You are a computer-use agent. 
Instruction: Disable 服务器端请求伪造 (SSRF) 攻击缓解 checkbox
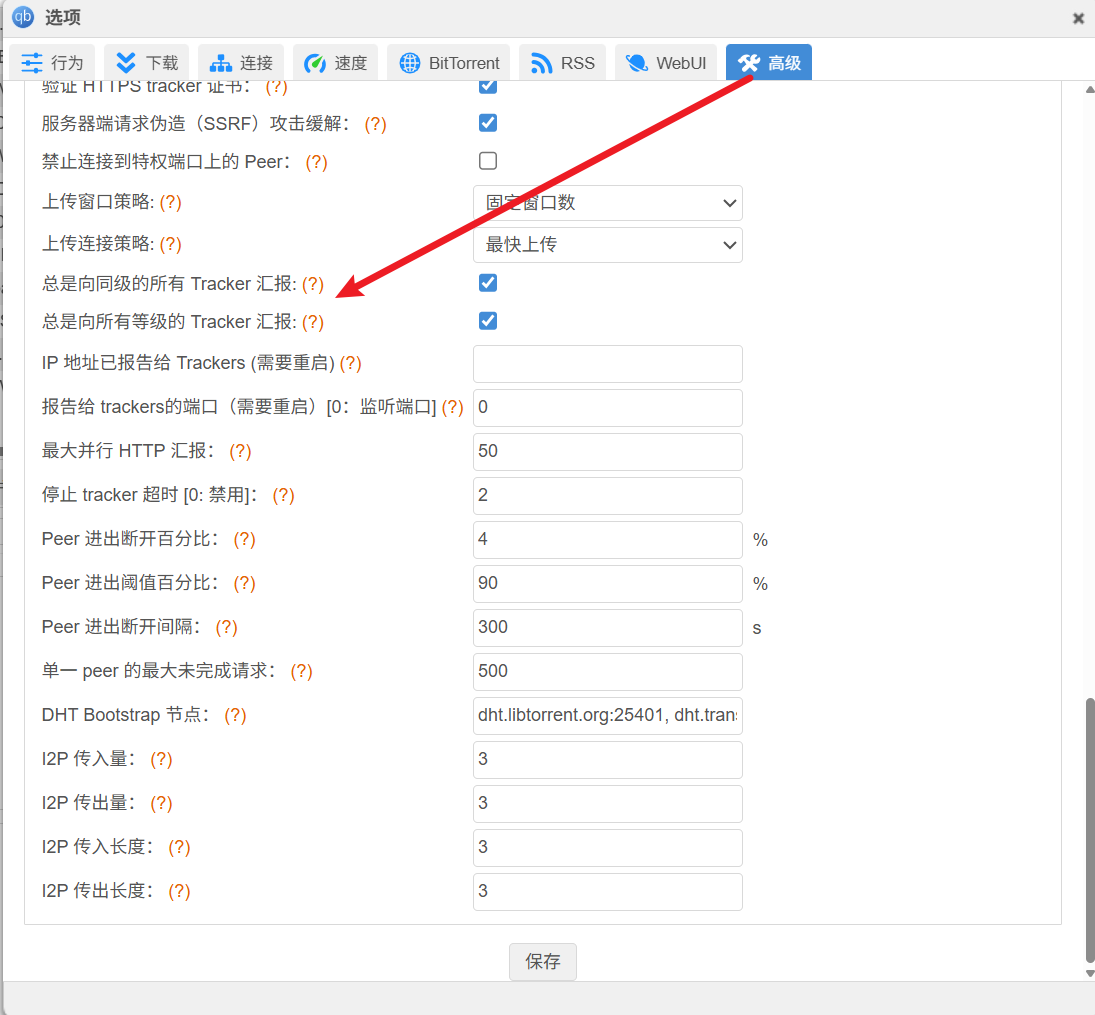(488, 123)
